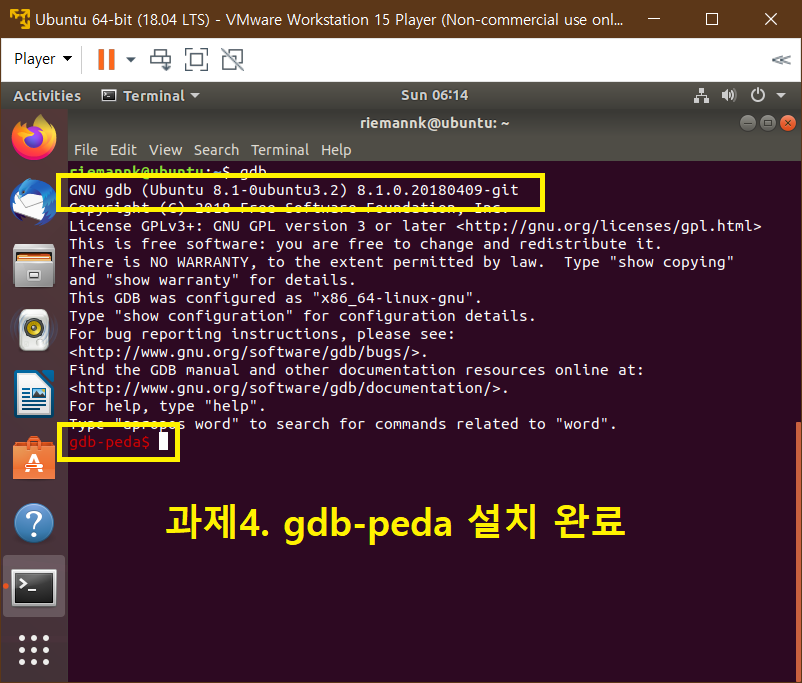Expand the Terminal app menu in top panel
This screenshot has width=802, height=683.
[x=151, y=96]
